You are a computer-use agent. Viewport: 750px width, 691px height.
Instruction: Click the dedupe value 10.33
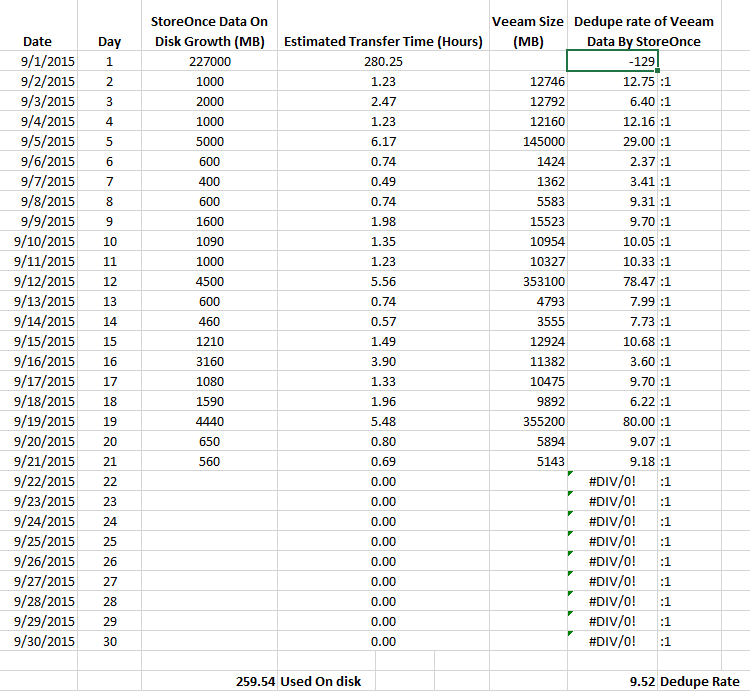pyautogui.click(x=612, y=262)
